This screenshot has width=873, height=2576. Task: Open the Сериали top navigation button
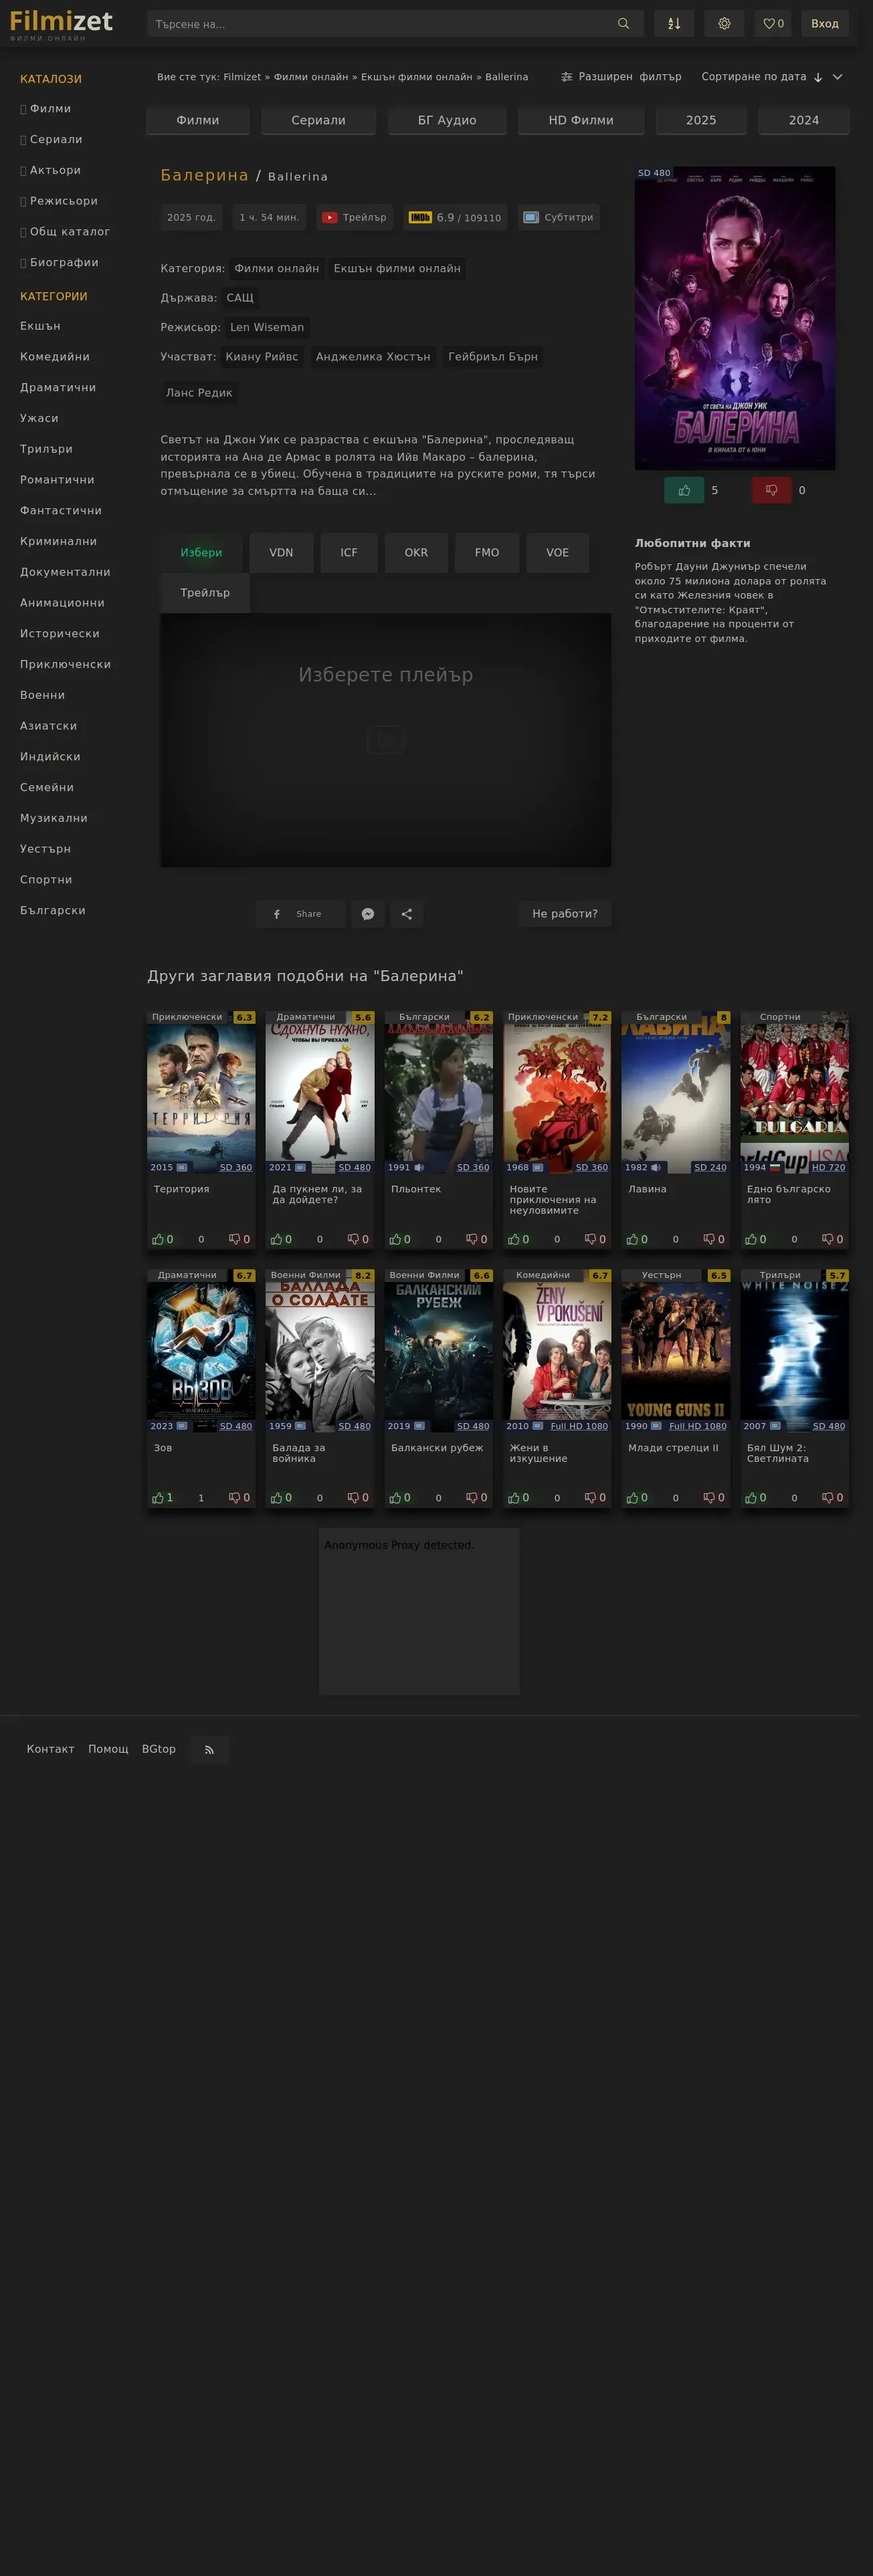pos(318,120)
